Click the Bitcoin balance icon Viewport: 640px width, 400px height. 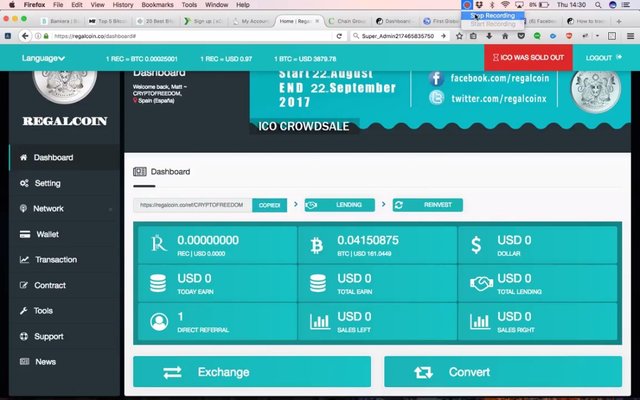point(317,245)
